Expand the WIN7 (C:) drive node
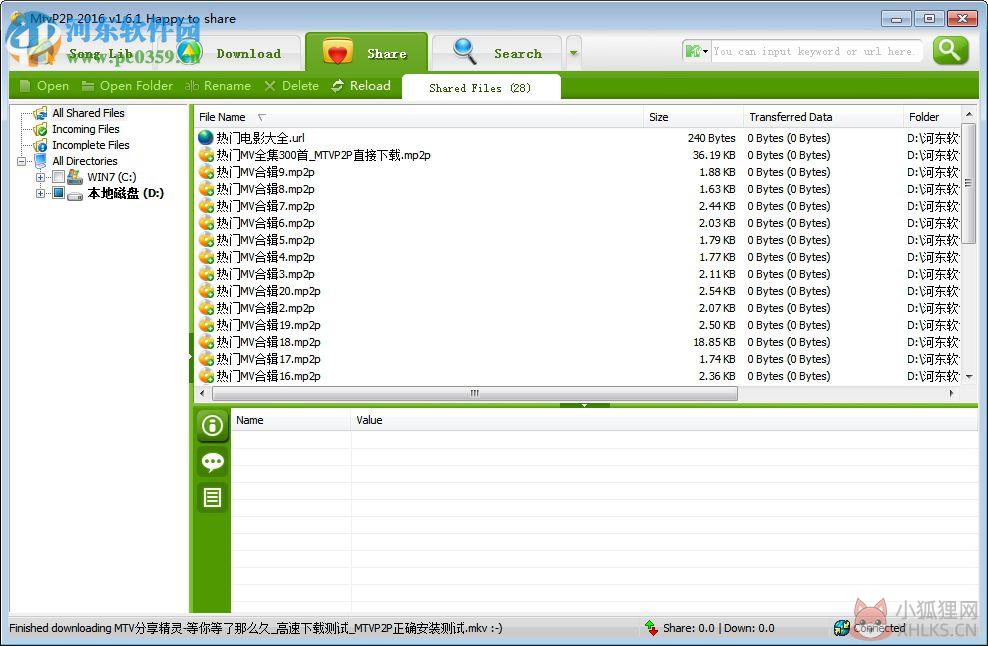Image resolution: width=988 pixels, height=646 pixels. [x=40, y=177]
